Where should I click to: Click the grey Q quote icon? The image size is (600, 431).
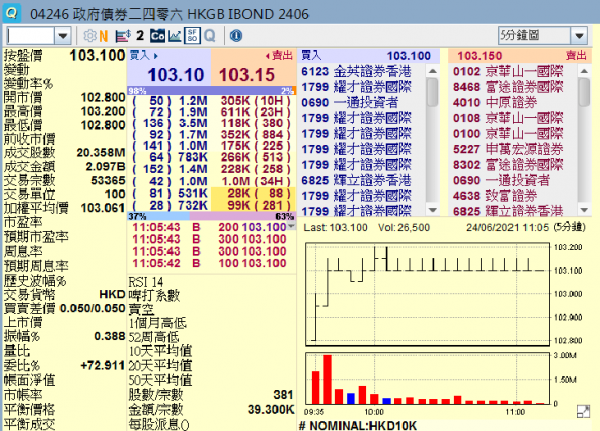tap(209, 35)
